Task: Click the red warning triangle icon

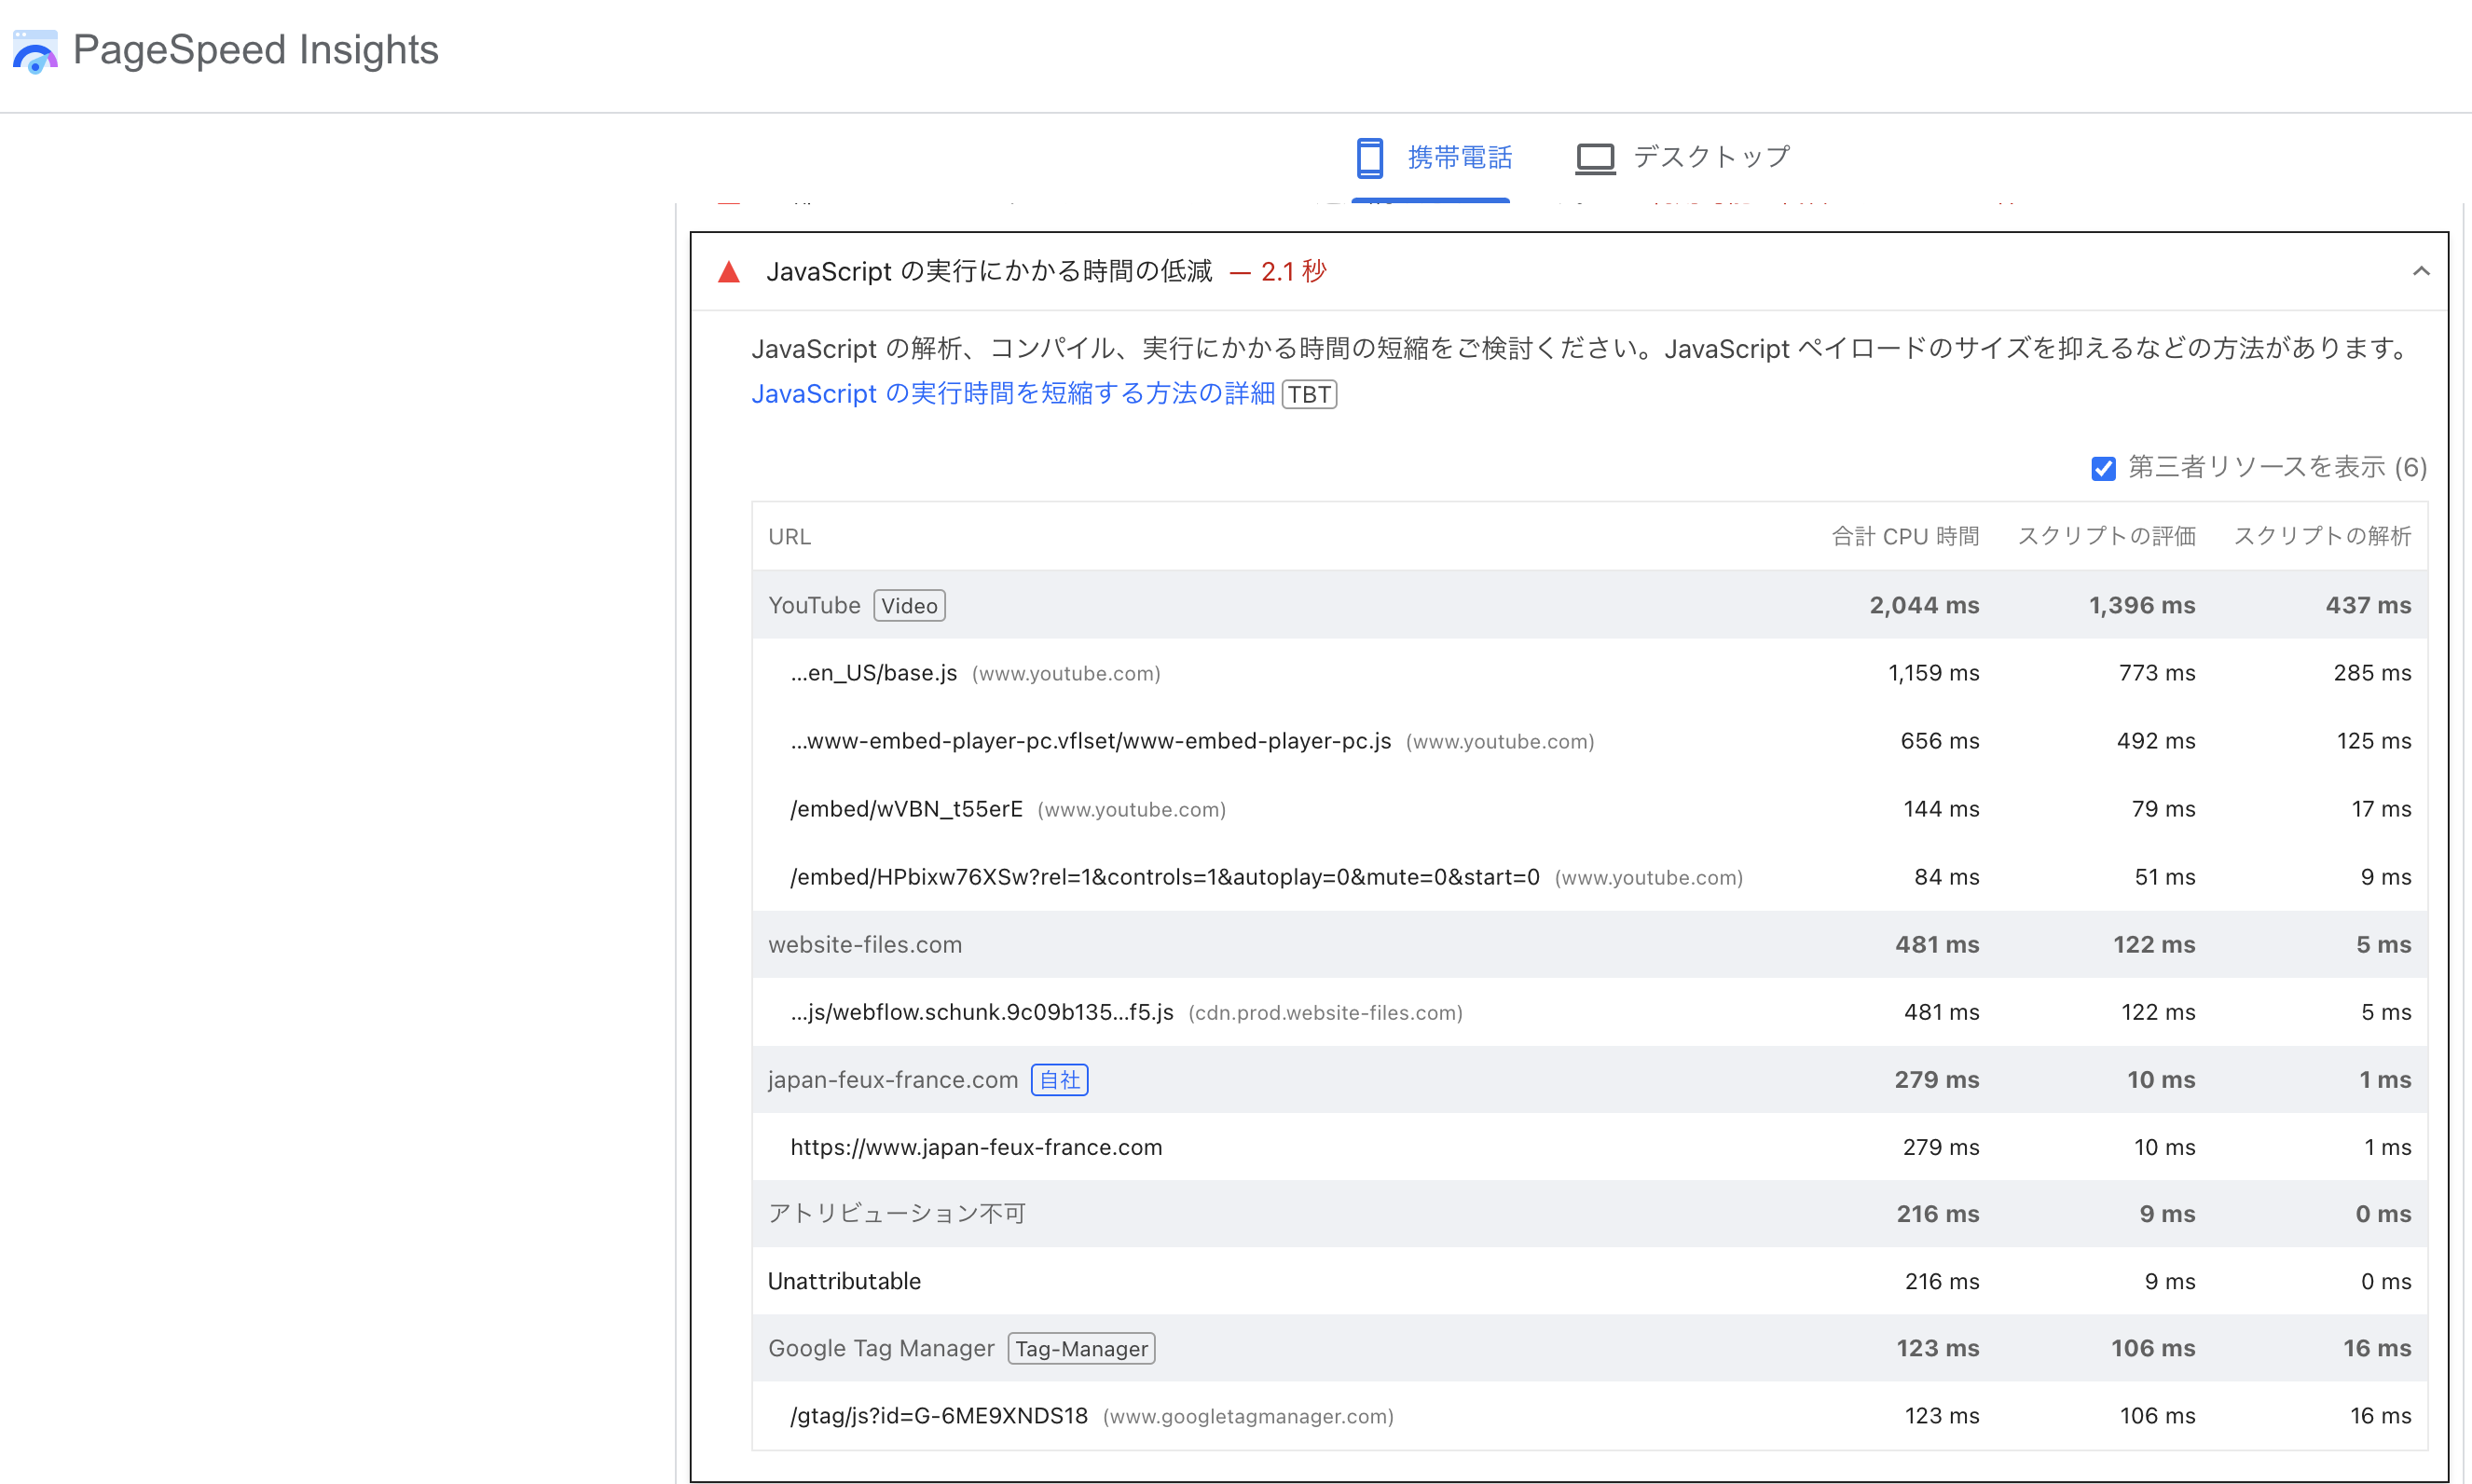Action: coord(729,272)
